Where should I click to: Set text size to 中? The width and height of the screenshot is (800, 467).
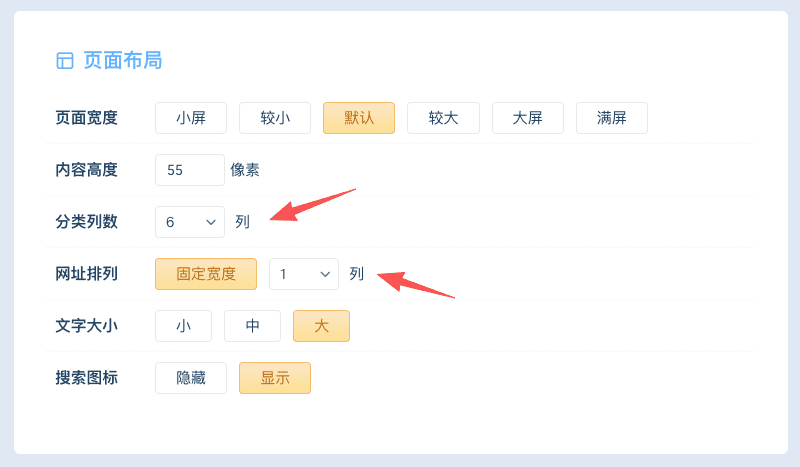tap(252, 326)
